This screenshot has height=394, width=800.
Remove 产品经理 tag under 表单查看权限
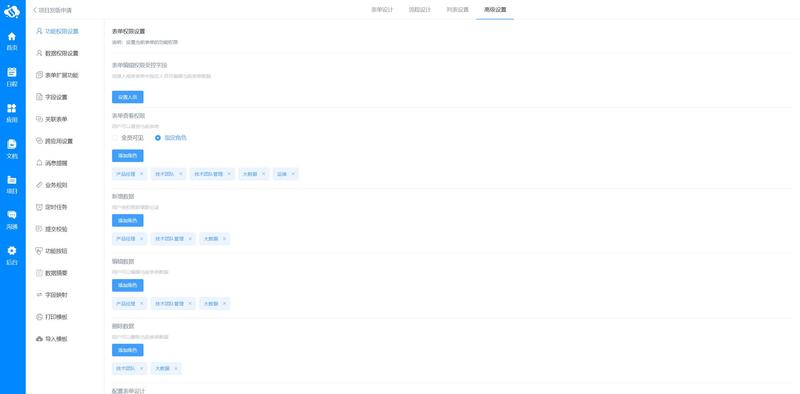141,174
